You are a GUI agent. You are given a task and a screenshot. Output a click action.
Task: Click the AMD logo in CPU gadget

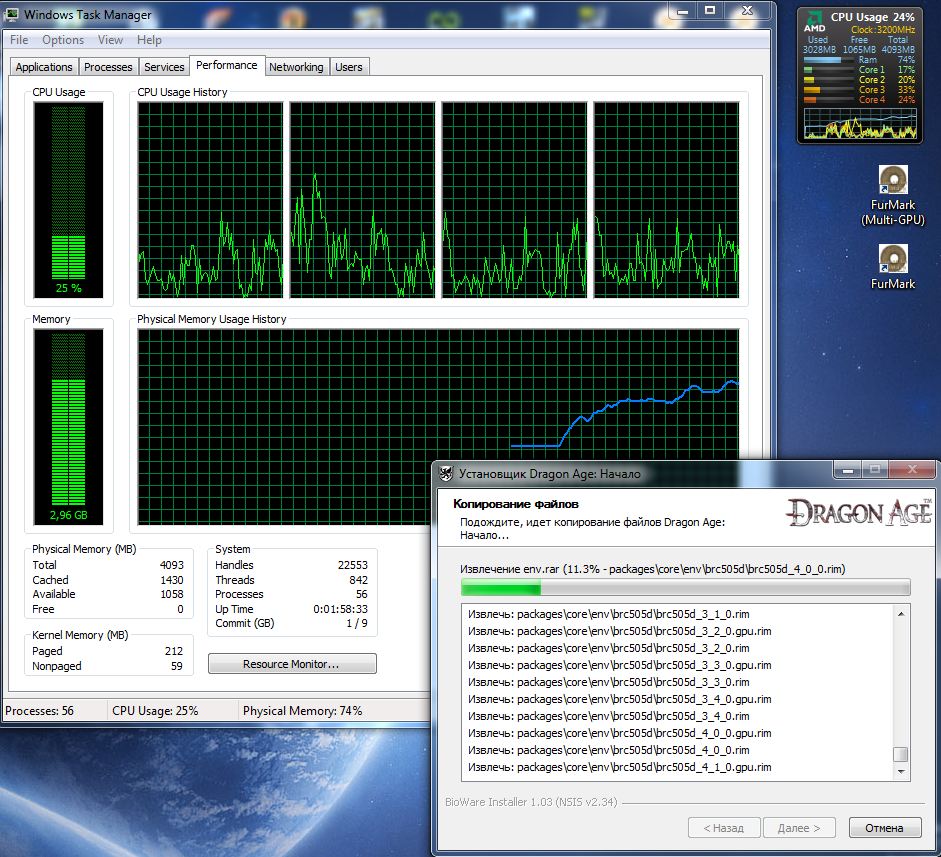point(814,22)
